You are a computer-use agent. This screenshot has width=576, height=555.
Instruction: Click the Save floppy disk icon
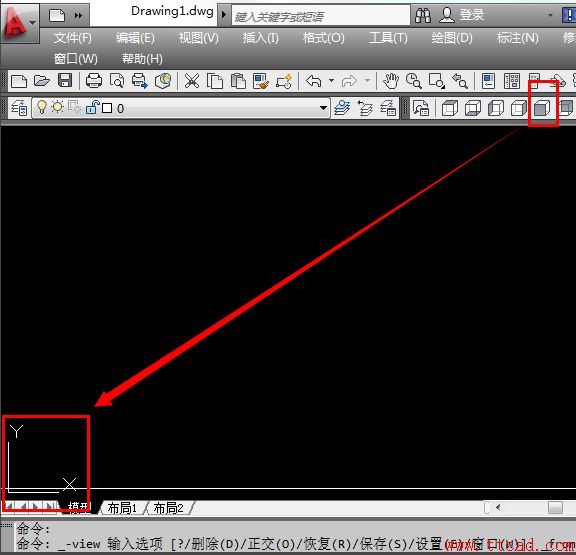point(65,80)
